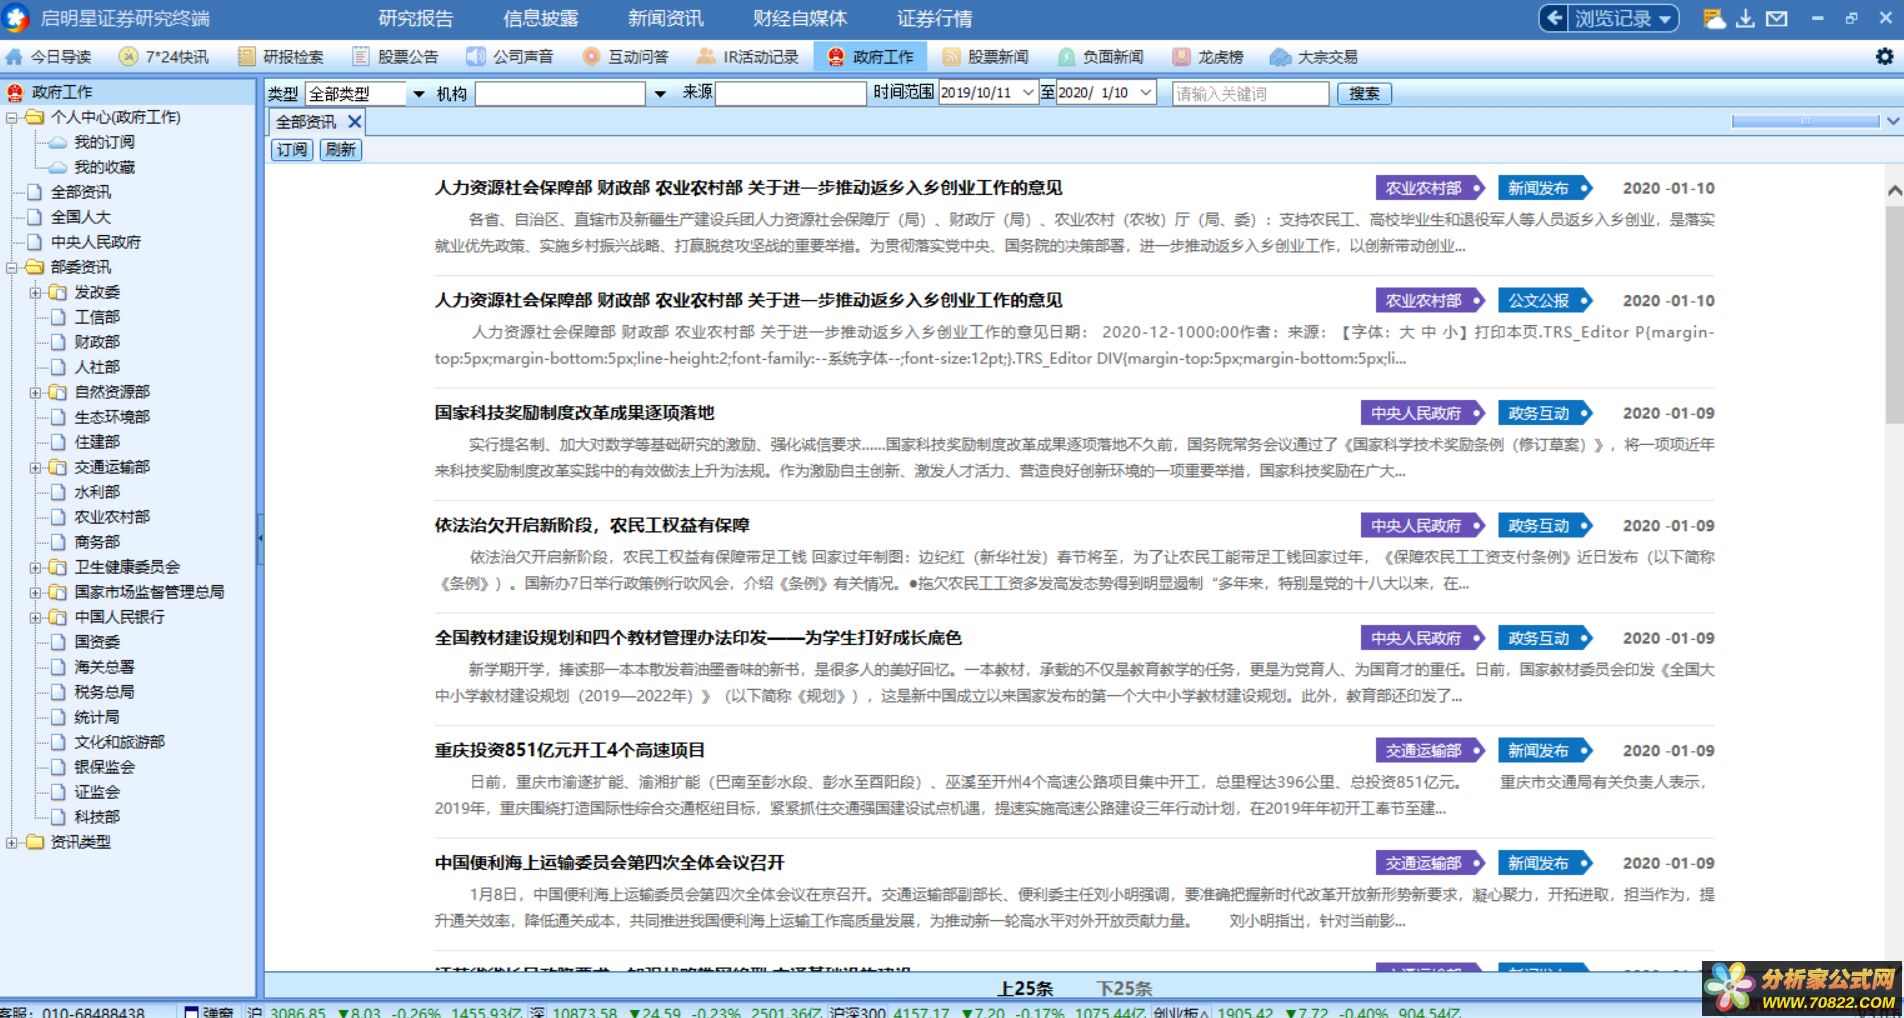Open settings gear icon
This screenshot has width=1904, height=1018.
point(1884,57)
